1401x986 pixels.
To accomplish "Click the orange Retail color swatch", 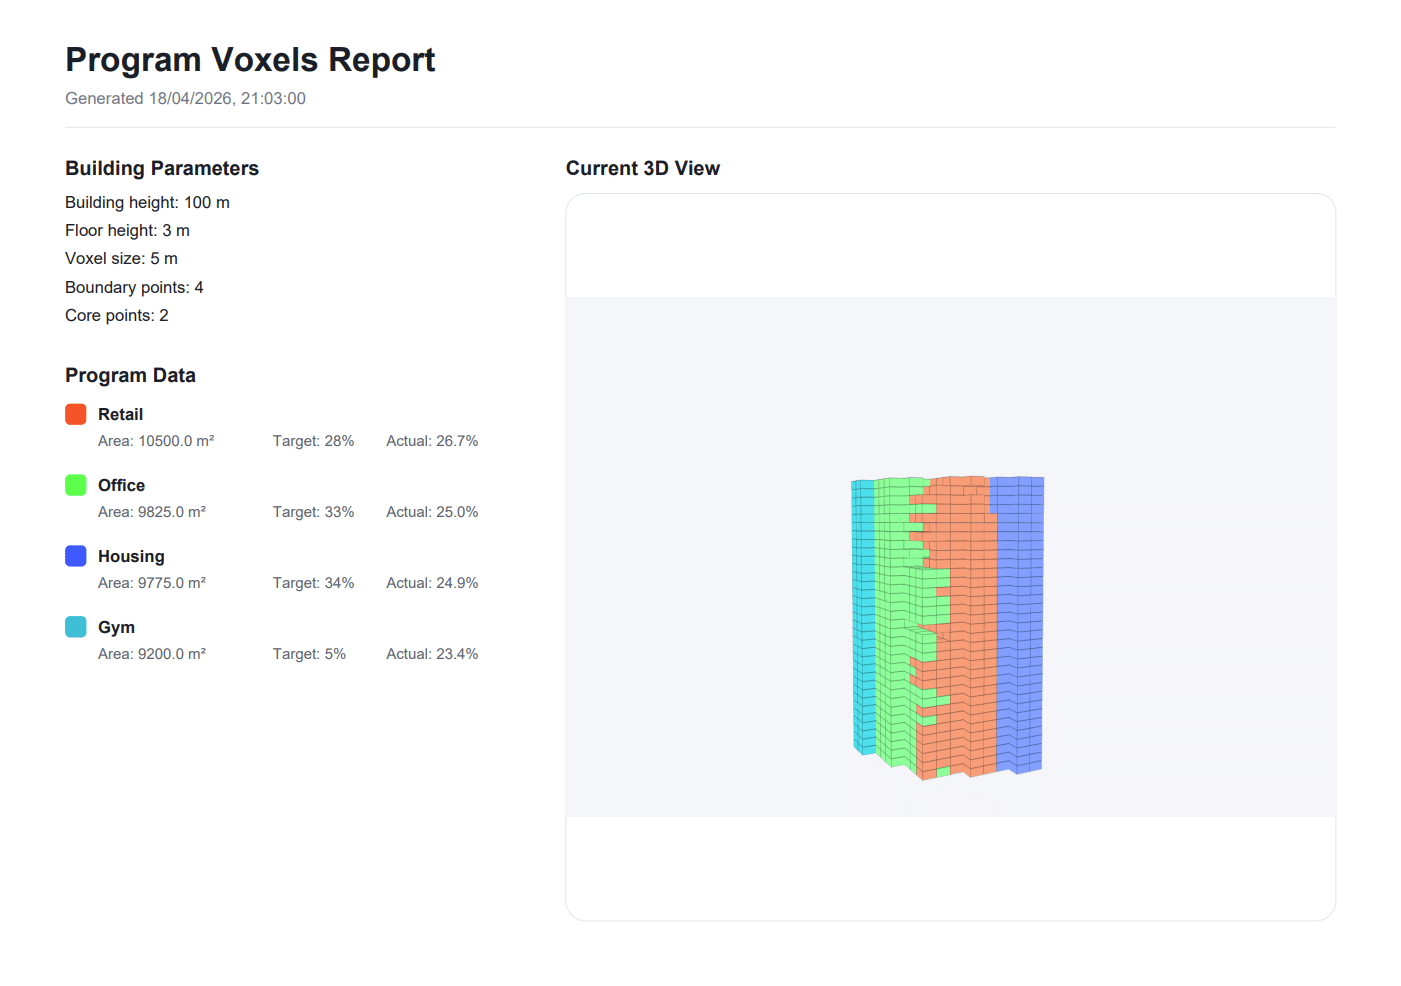I will 76,414.
